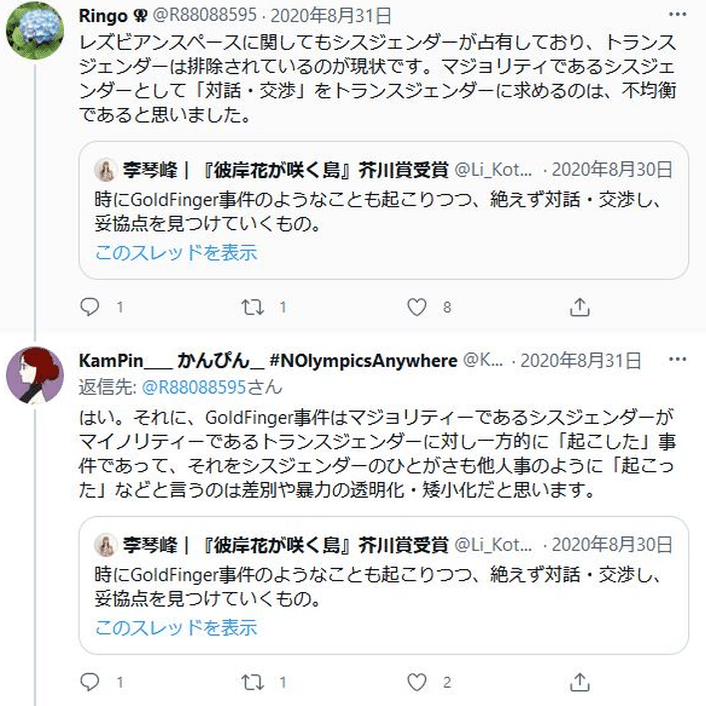Retweet KamPin's tweet
This screenshot has width=706, height=706.
click(253, 682)
